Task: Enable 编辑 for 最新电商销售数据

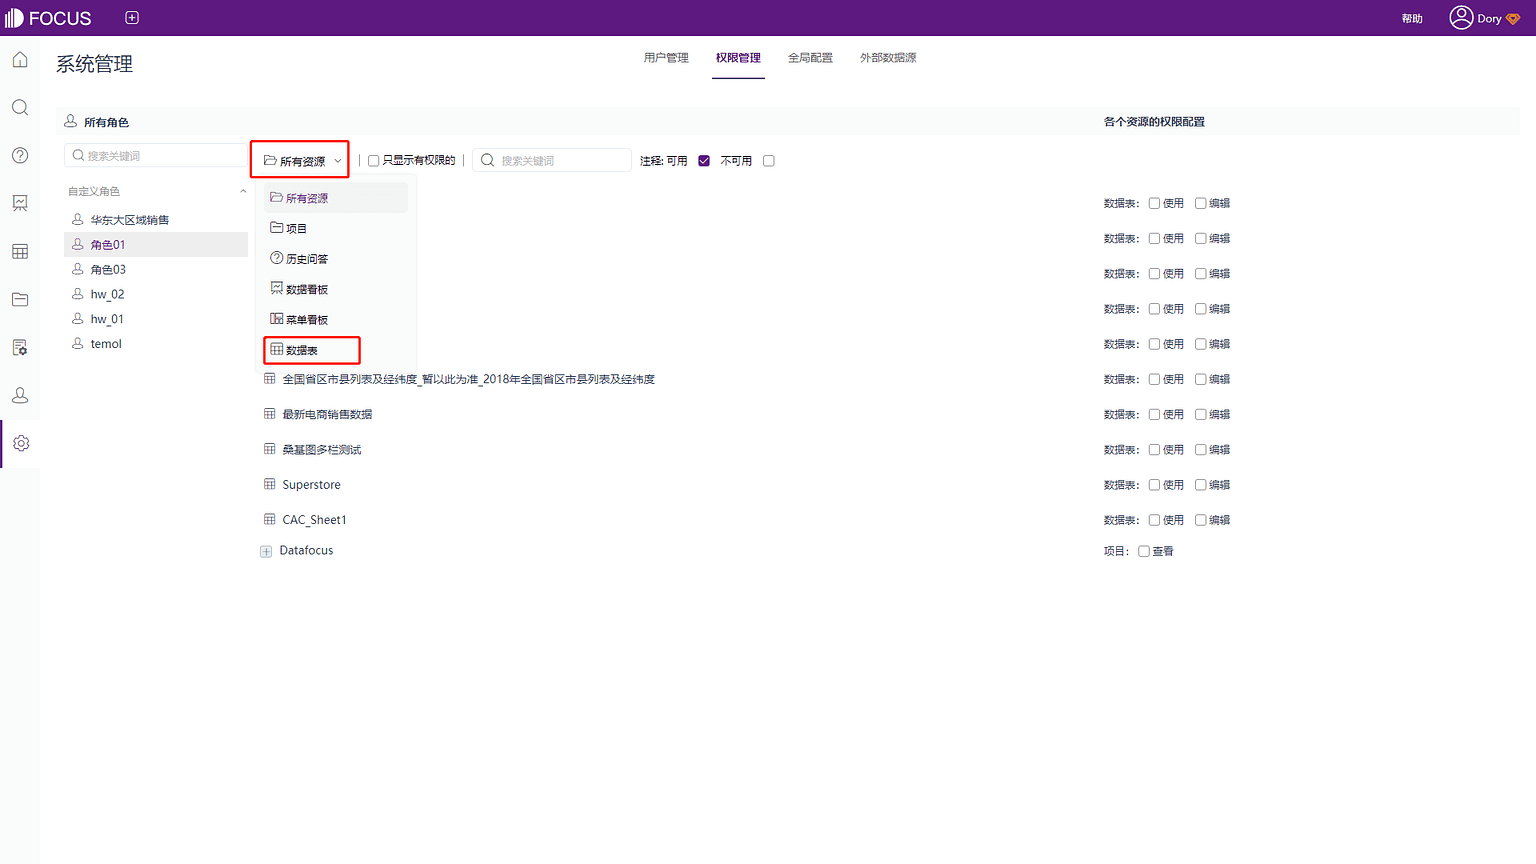Action: point(1200,414)
